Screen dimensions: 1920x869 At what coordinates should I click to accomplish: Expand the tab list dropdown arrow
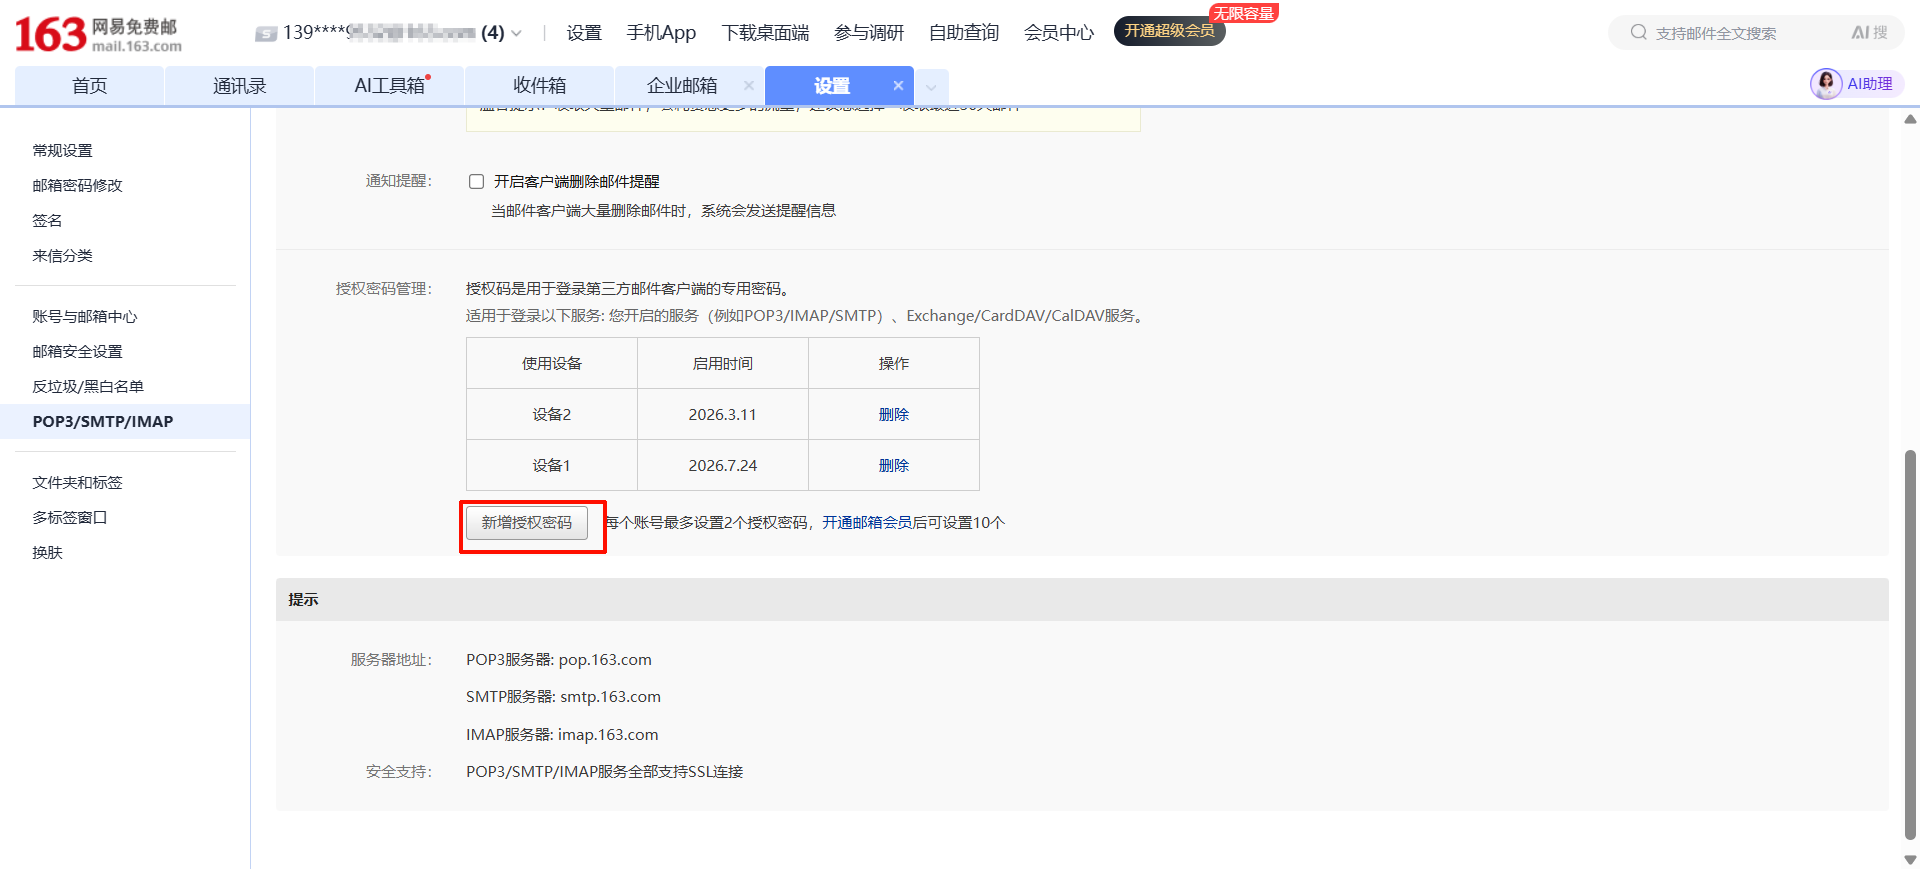(x=931, y=87)
